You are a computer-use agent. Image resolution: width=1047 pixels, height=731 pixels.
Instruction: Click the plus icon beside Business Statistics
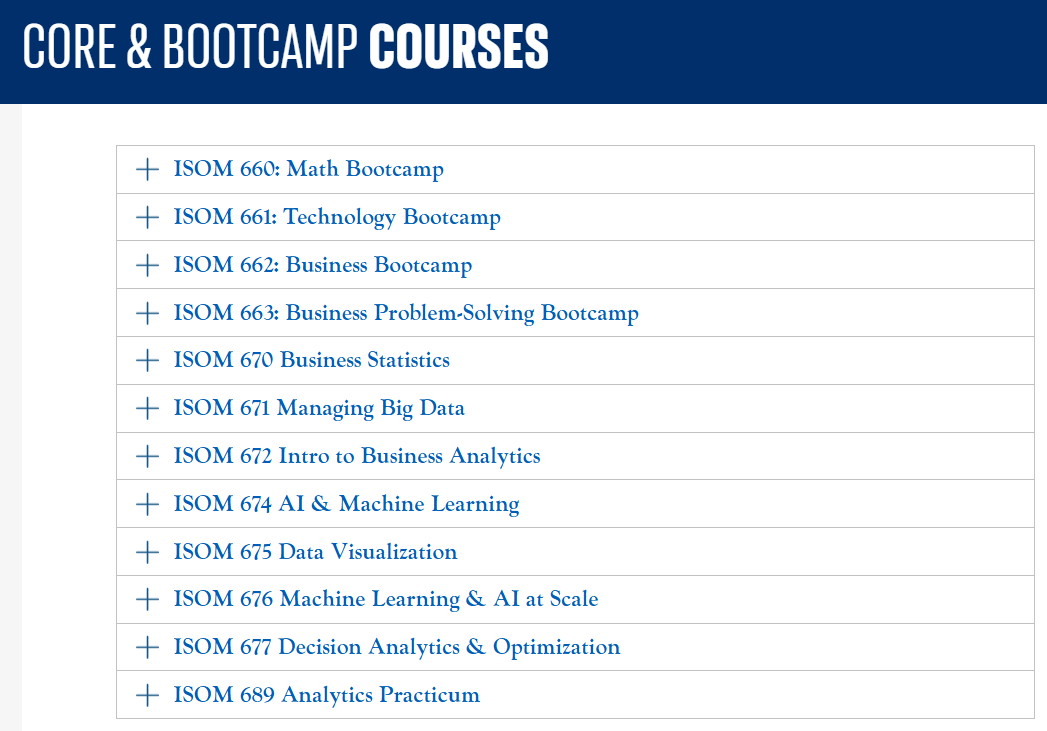pos(147,360)
